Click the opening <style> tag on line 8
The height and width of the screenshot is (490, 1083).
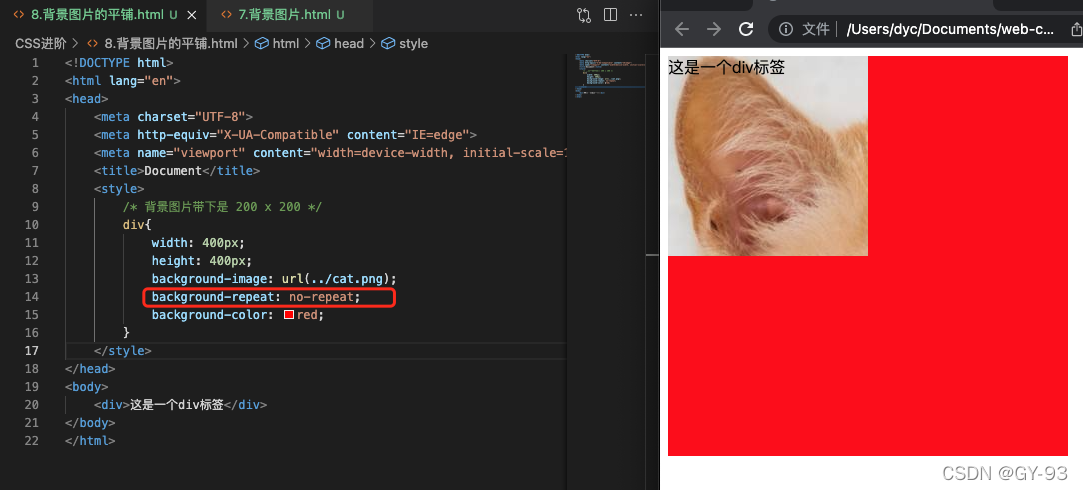(x=119, y=189)
